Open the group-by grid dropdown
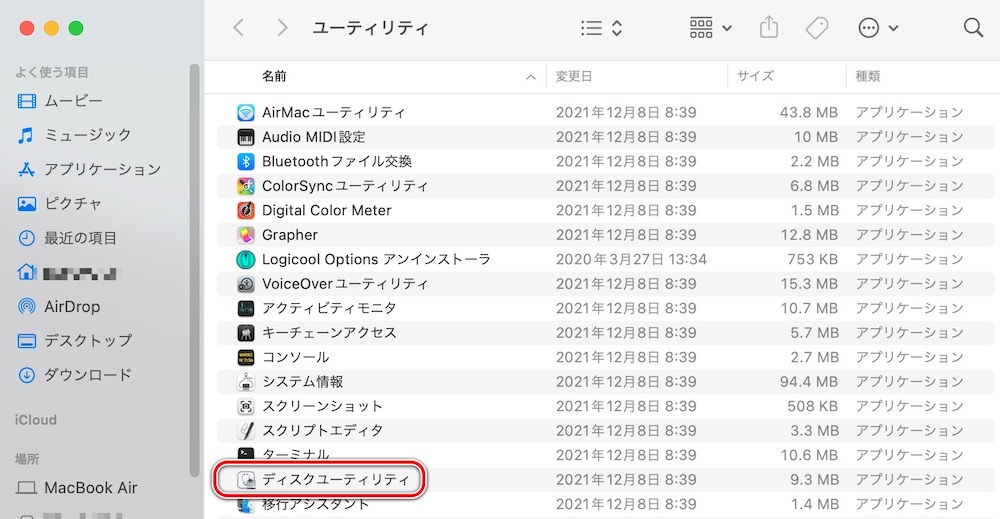The height and width of the screenshot is (519, 1000). [710, 27]
